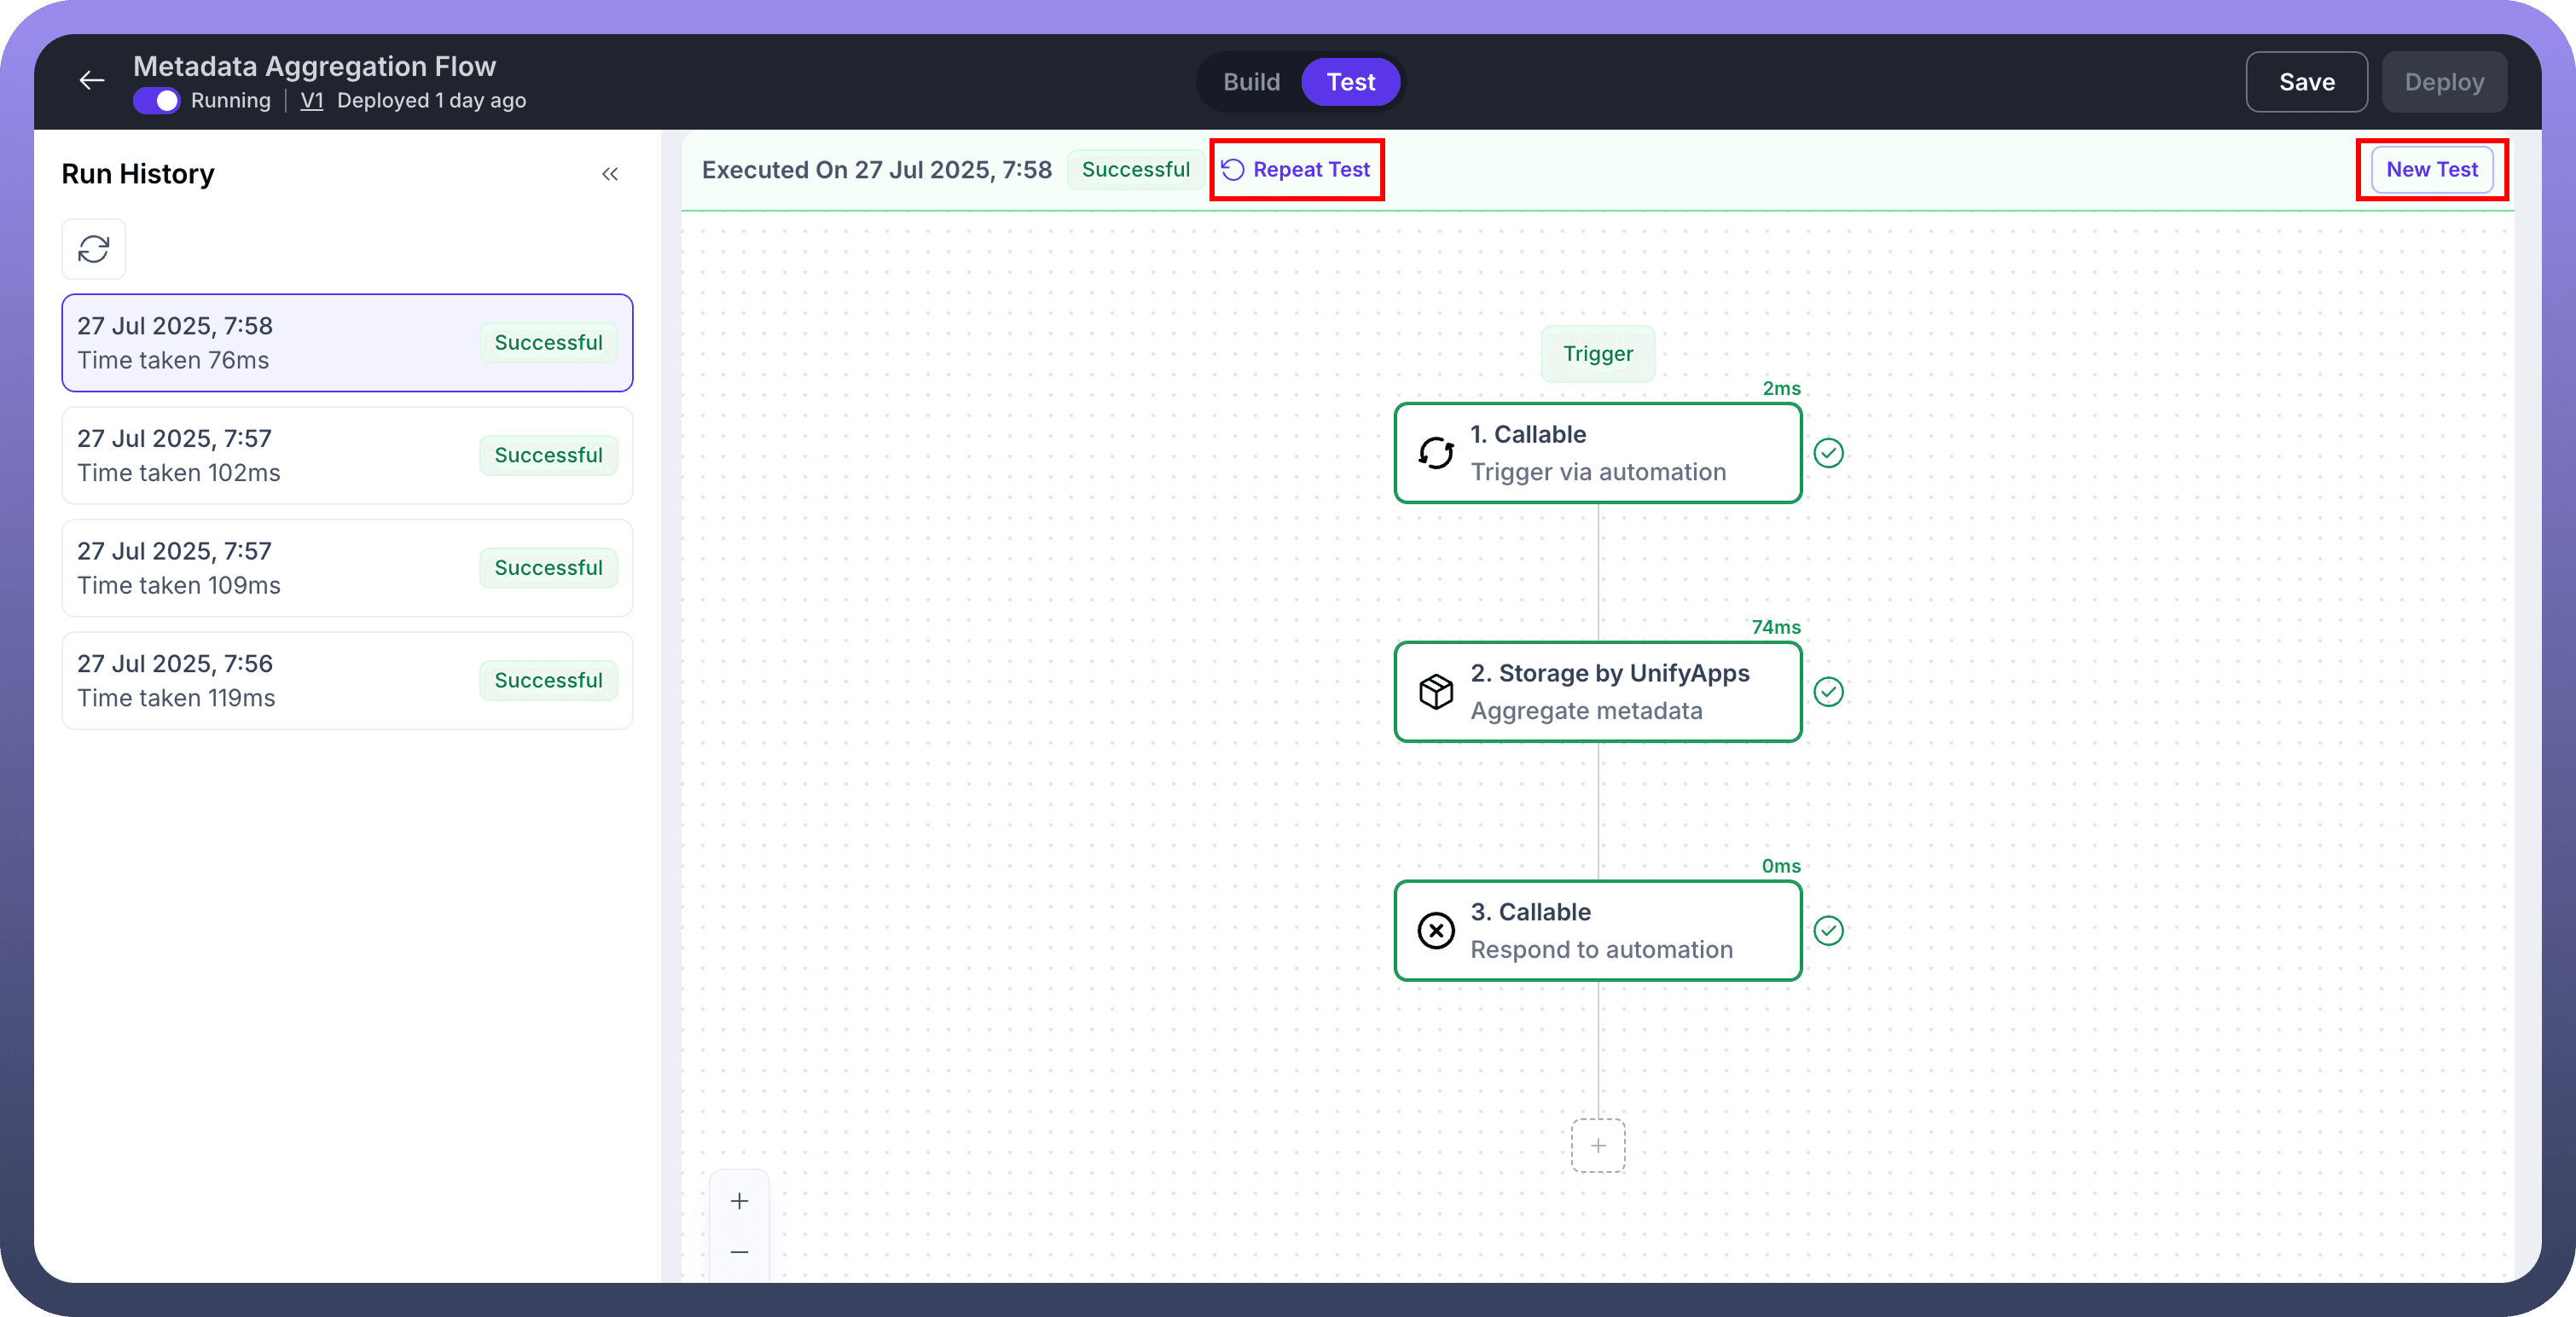Add step using dashed plus box

[1598, 1146]
